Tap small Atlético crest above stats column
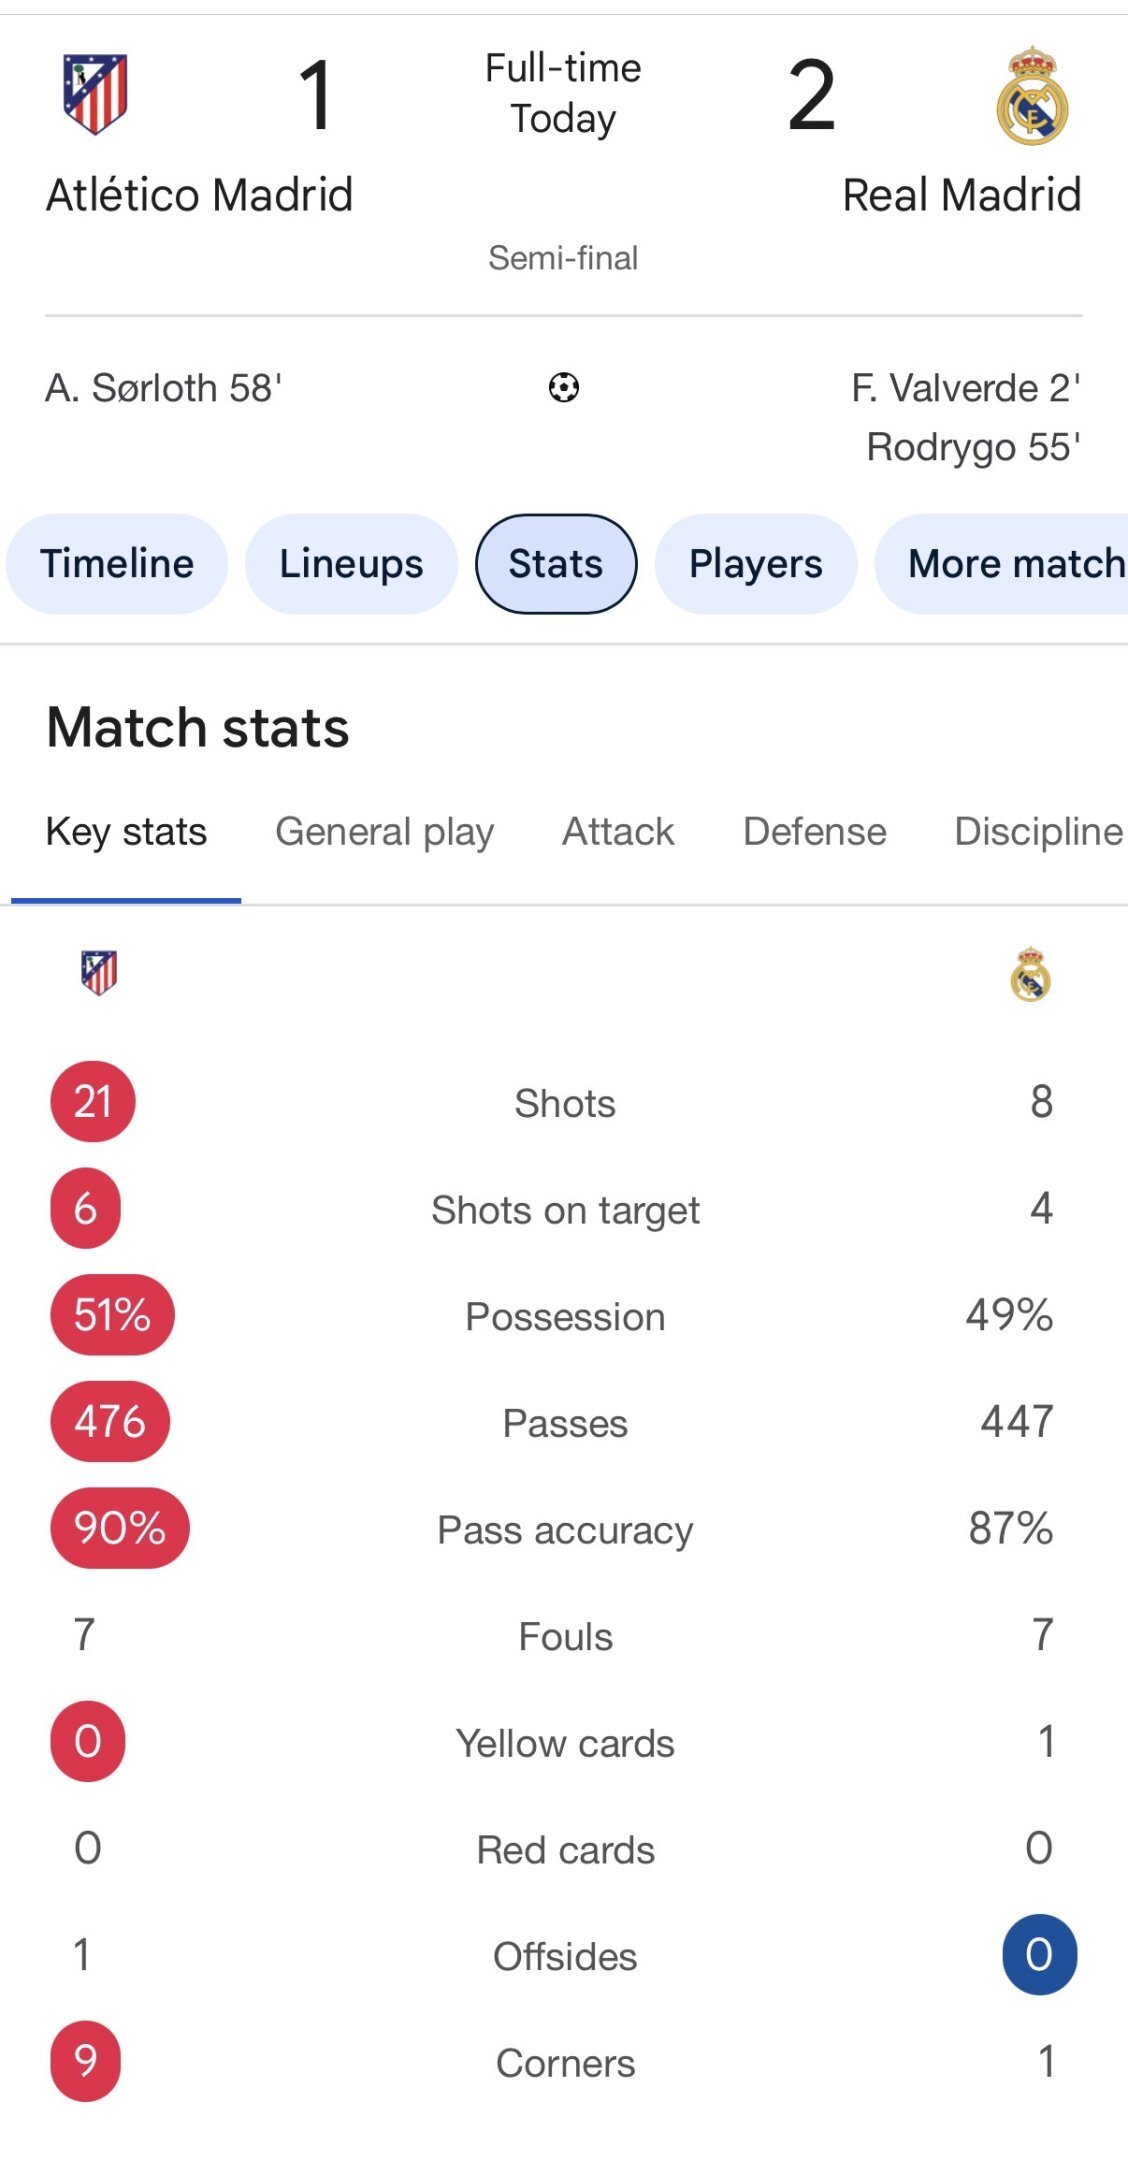Viewport: 1128px width, 2160px height. (99, 972)
